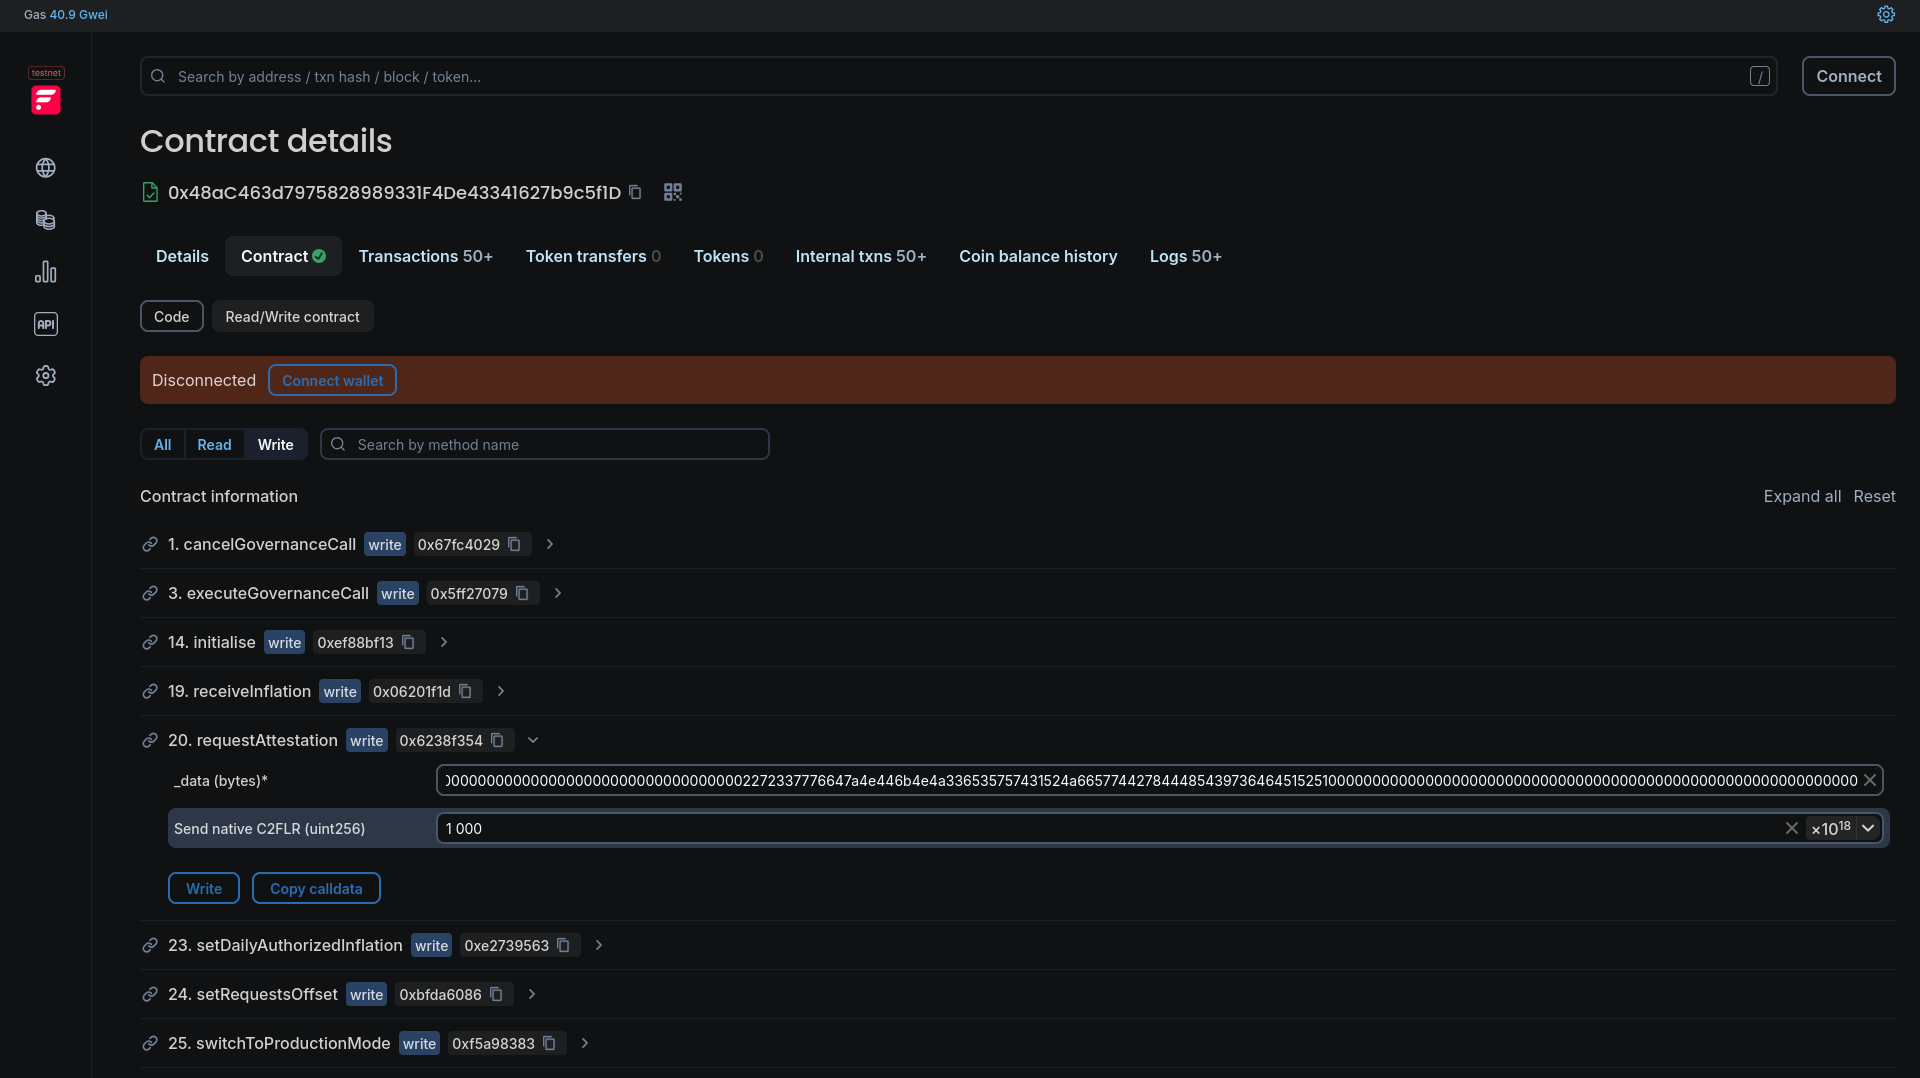Click the Connect wallet button

(x=332, y=381)
